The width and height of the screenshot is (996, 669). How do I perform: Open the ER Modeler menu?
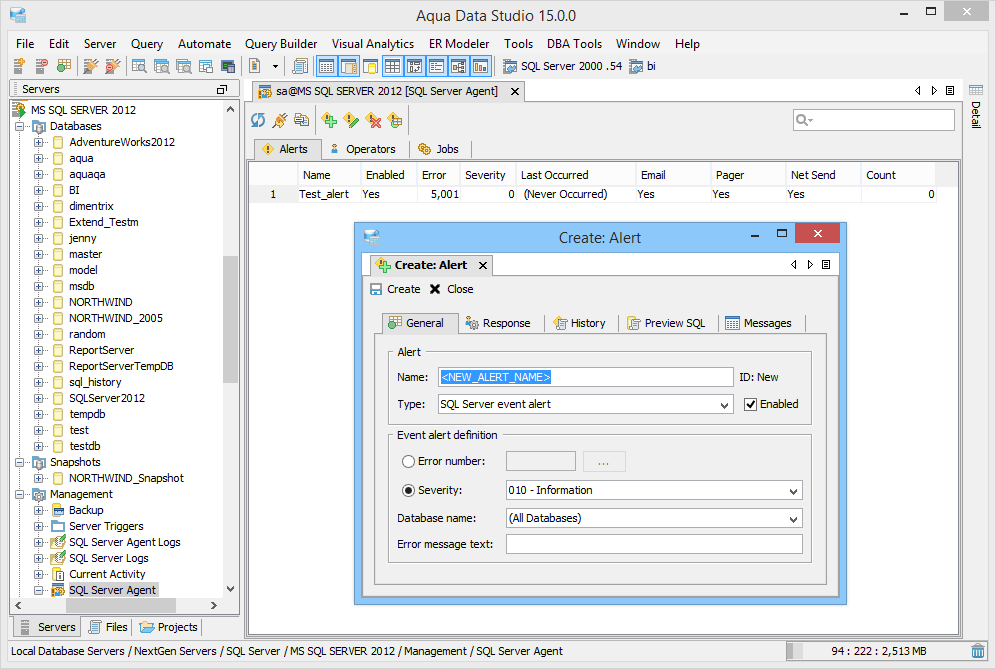click(459, 44)
